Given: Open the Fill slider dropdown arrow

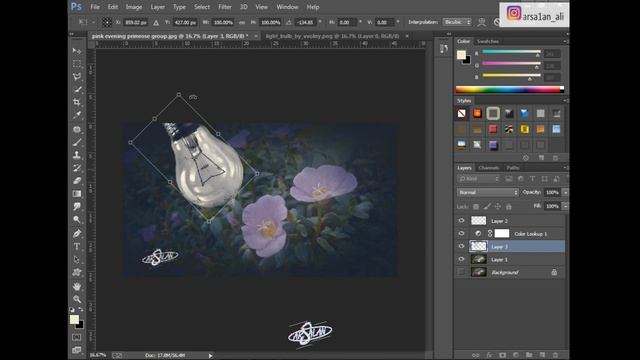Looking at the screenshot, I should click(x=565, y=207).
